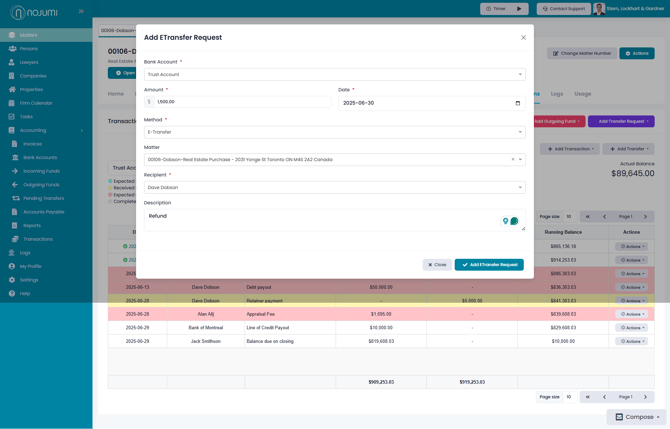Click the Description text area containing Refund
Screen dimensions: 670x429
coord(335,220)
